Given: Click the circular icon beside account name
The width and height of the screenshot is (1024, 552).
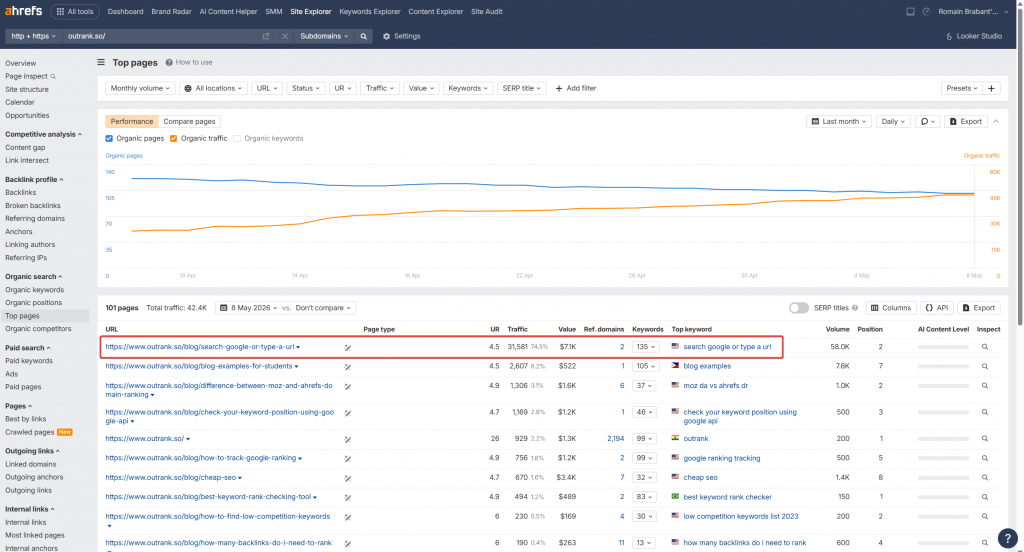Looking at the screenshot, I should [x=926, y=11].
